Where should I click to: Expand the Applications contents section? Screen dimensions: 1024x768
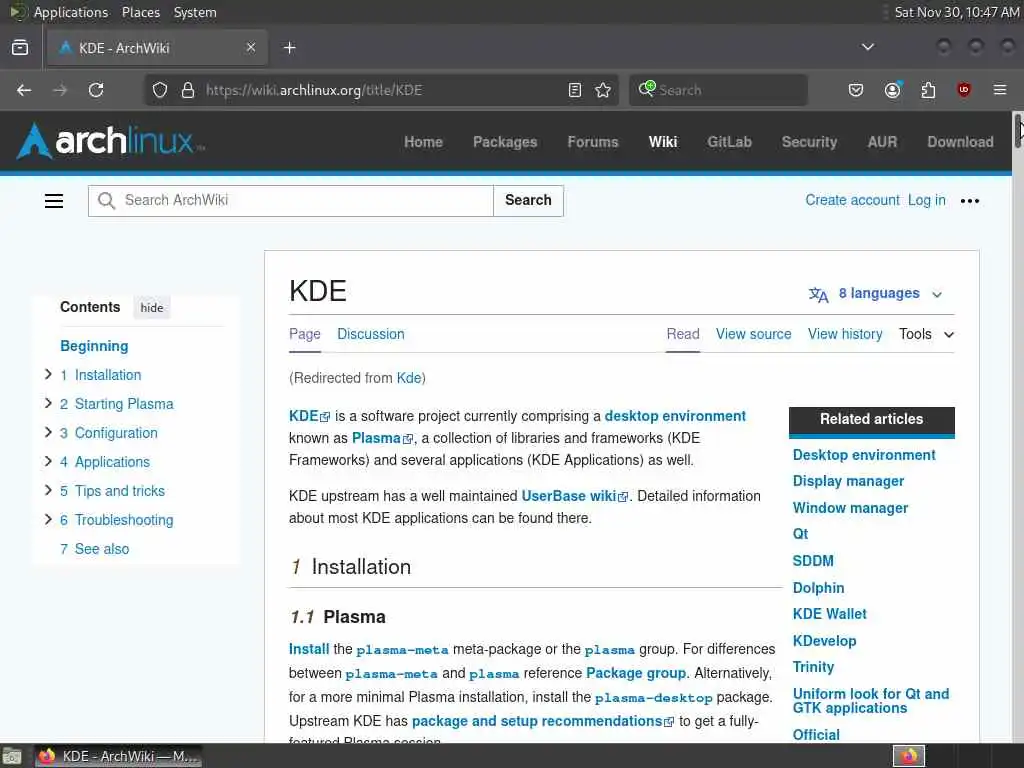coord(48,461)
